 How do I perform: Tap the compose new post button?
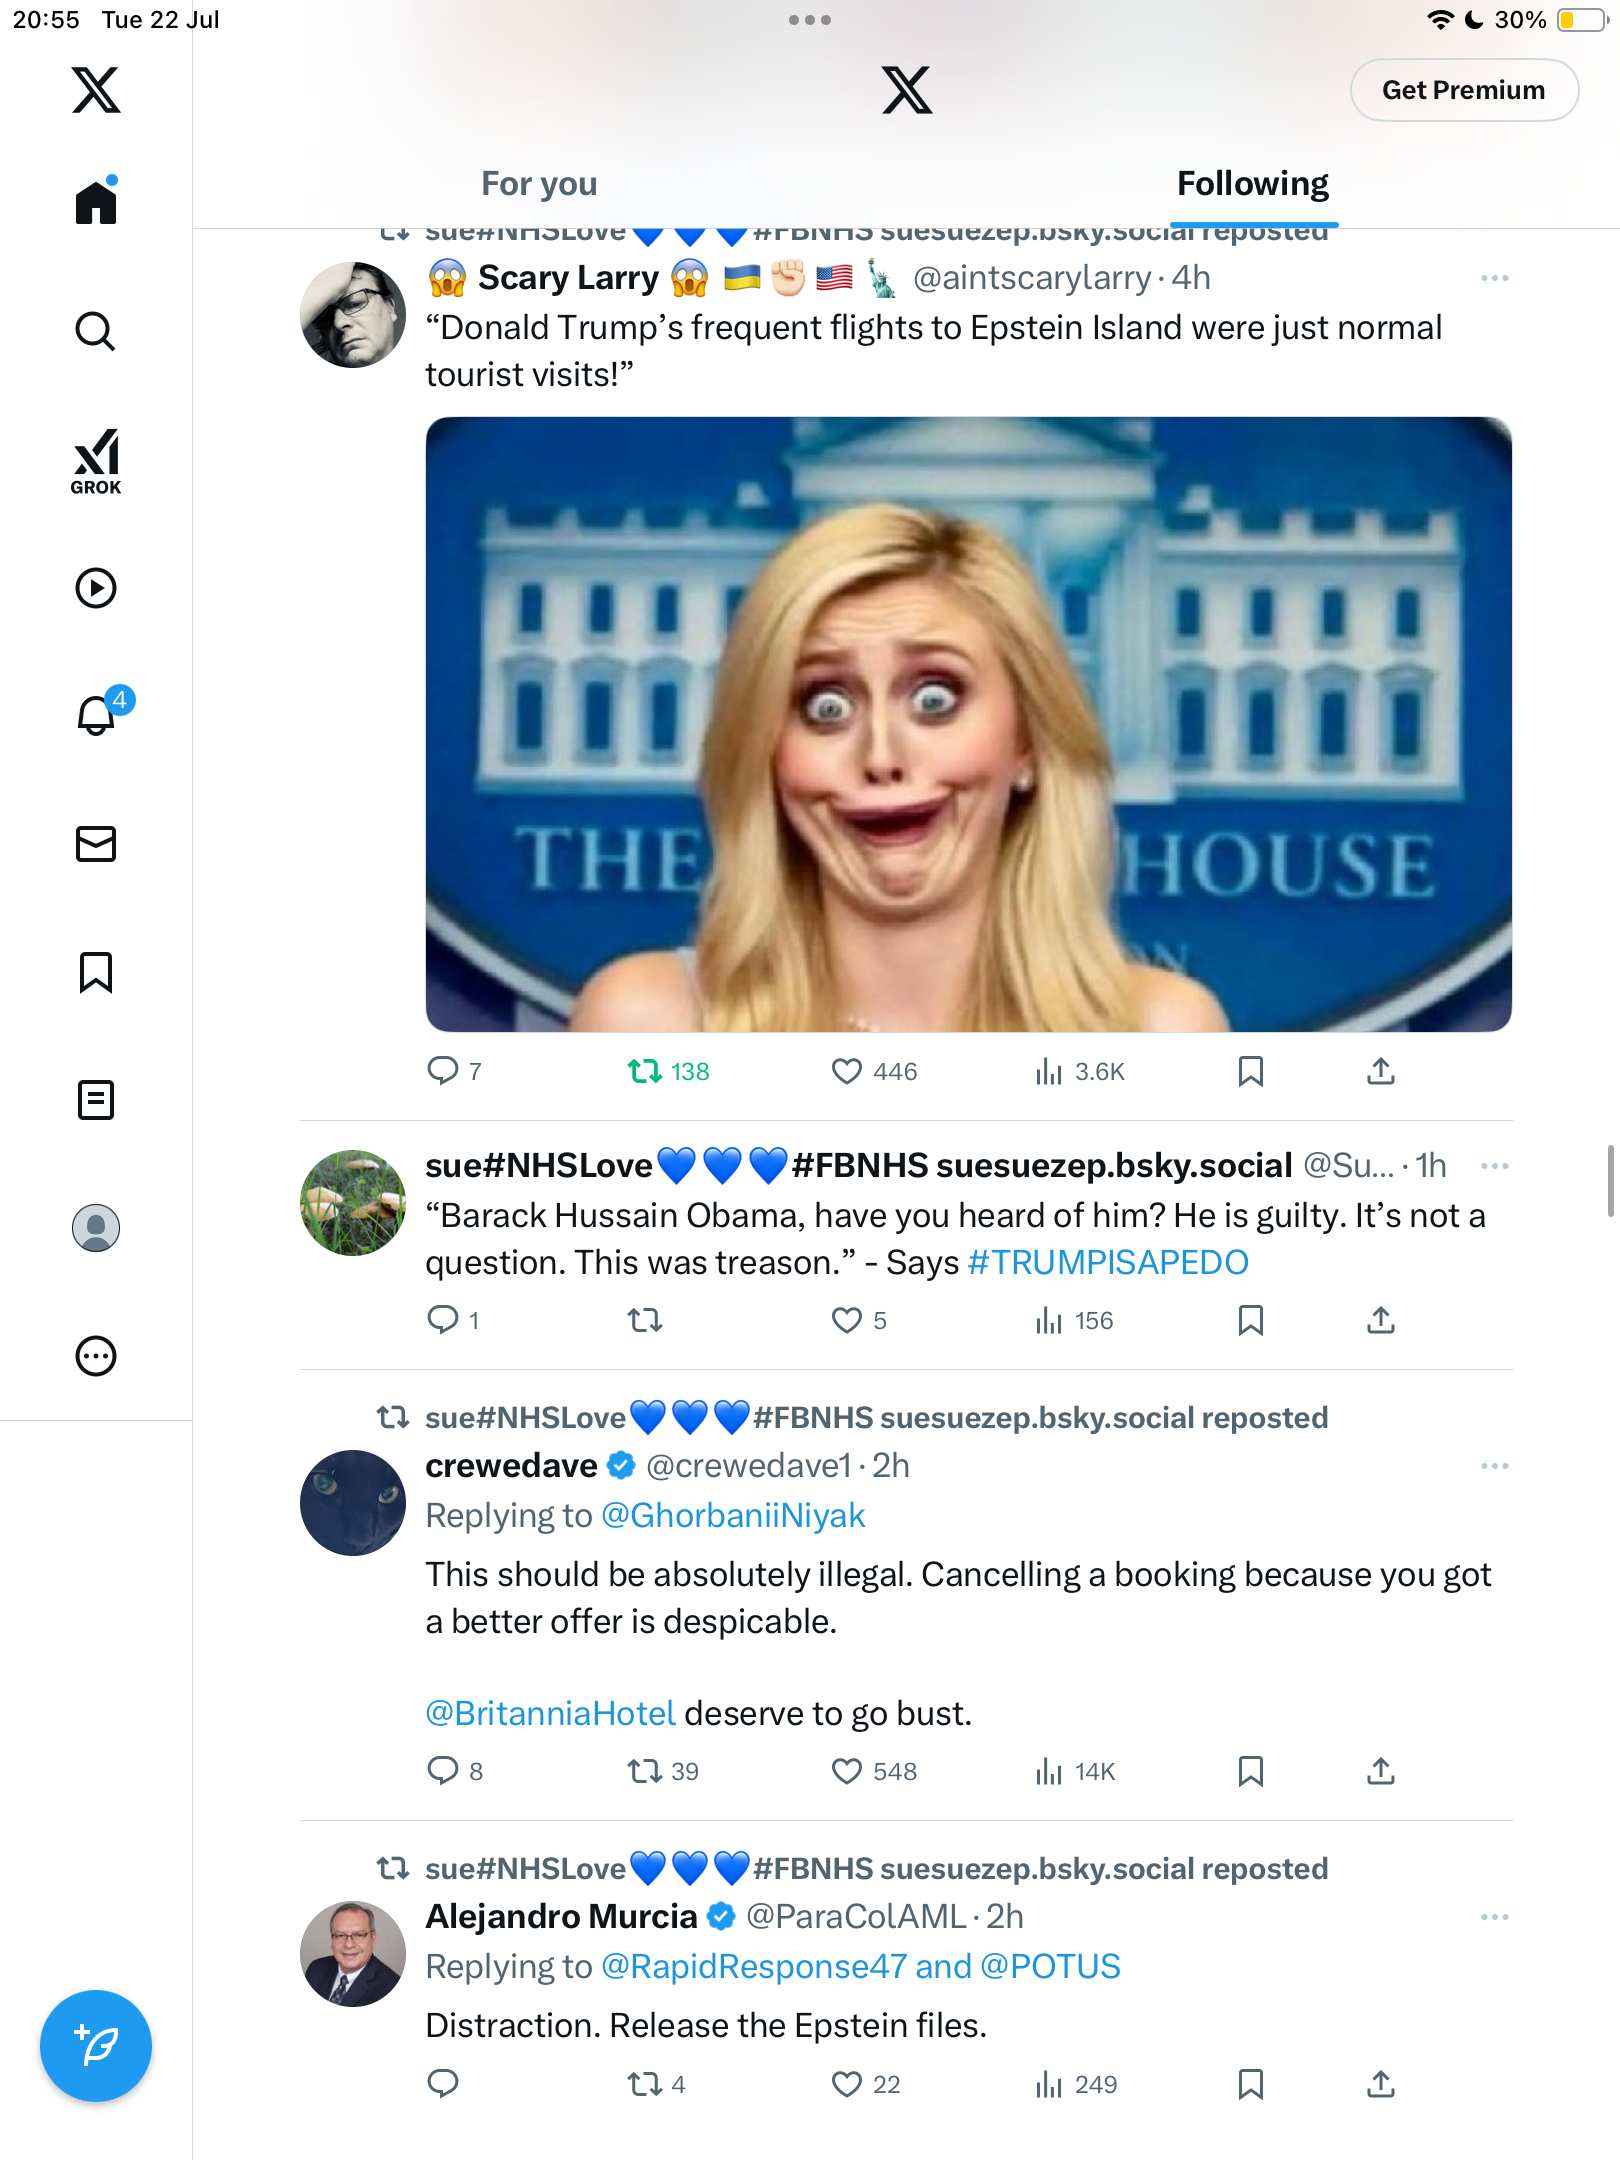96,2046
